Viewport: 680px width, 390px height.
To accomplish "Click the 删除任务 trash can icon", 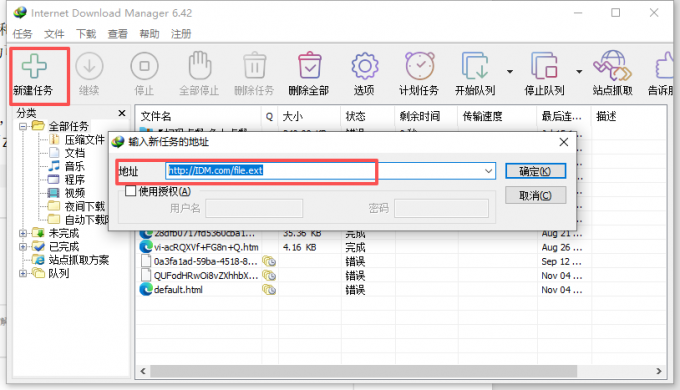I will coord(255,66).
